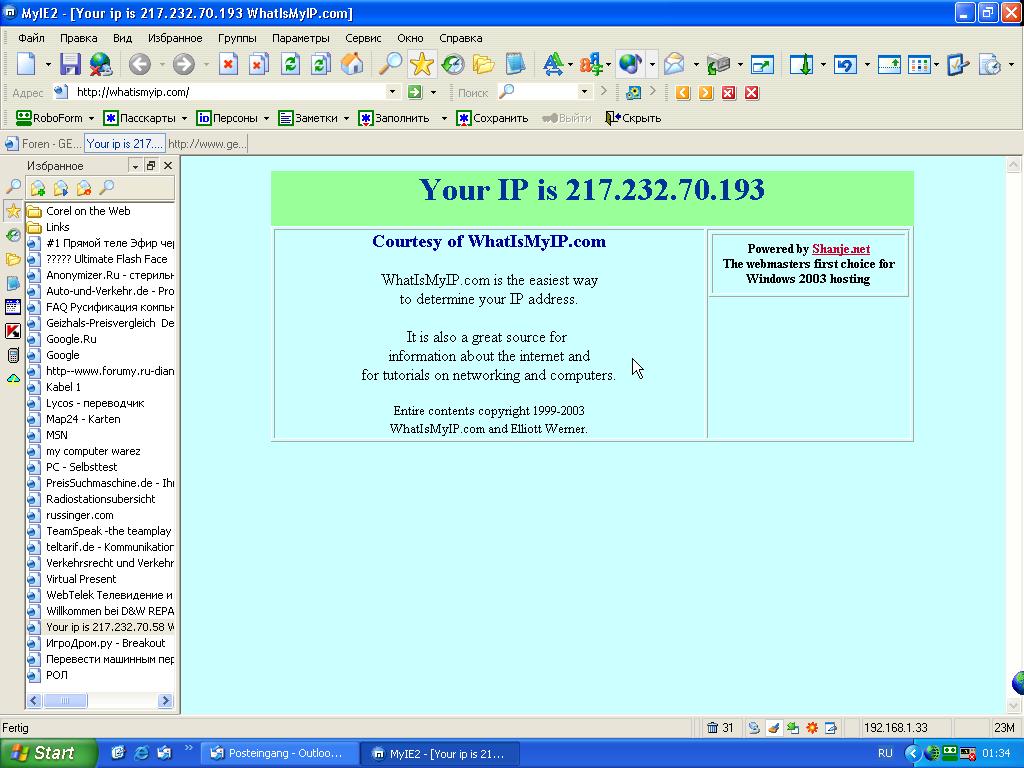Viewport: 1024px width, 768px height.
Task: Click the Save page floppy icon
Action: tap(70, 64)
